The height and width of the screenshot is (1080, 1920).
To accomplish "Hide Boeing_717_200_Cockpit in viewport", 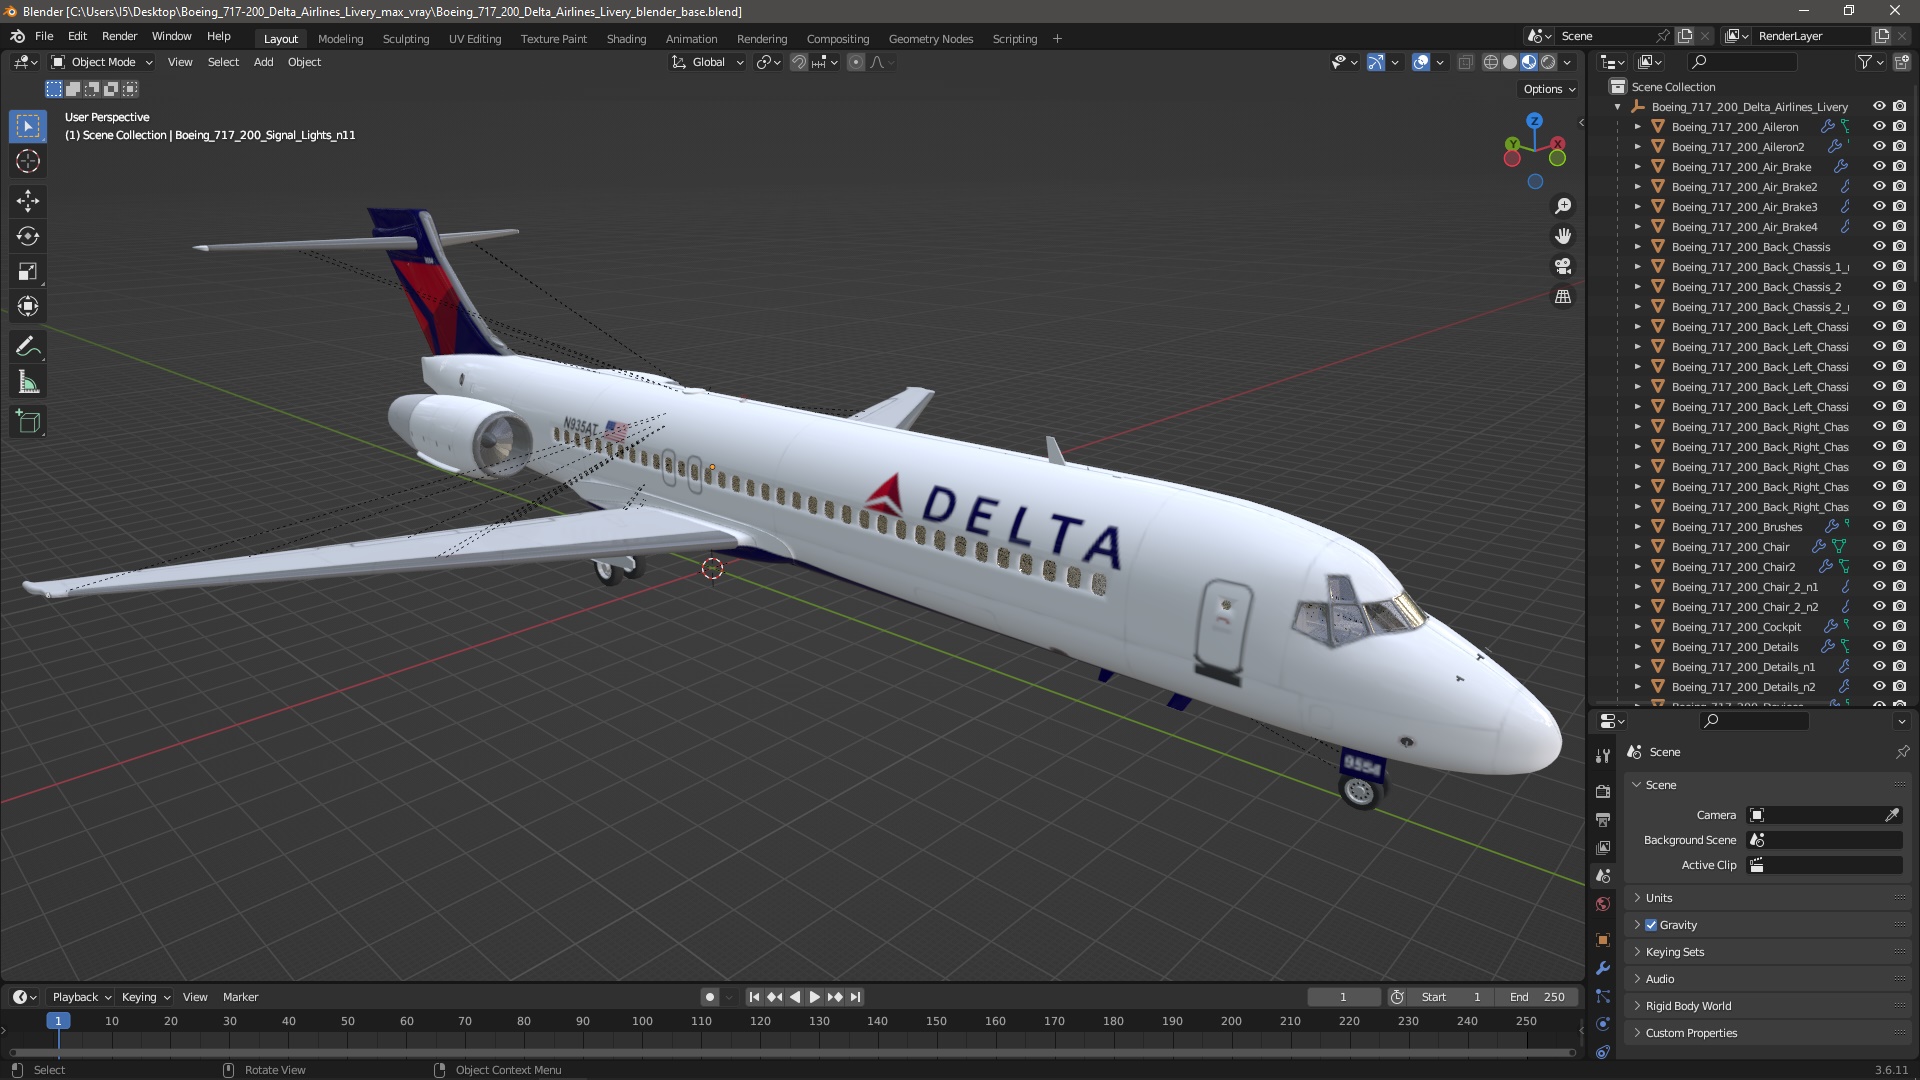I will point(1879,626).
